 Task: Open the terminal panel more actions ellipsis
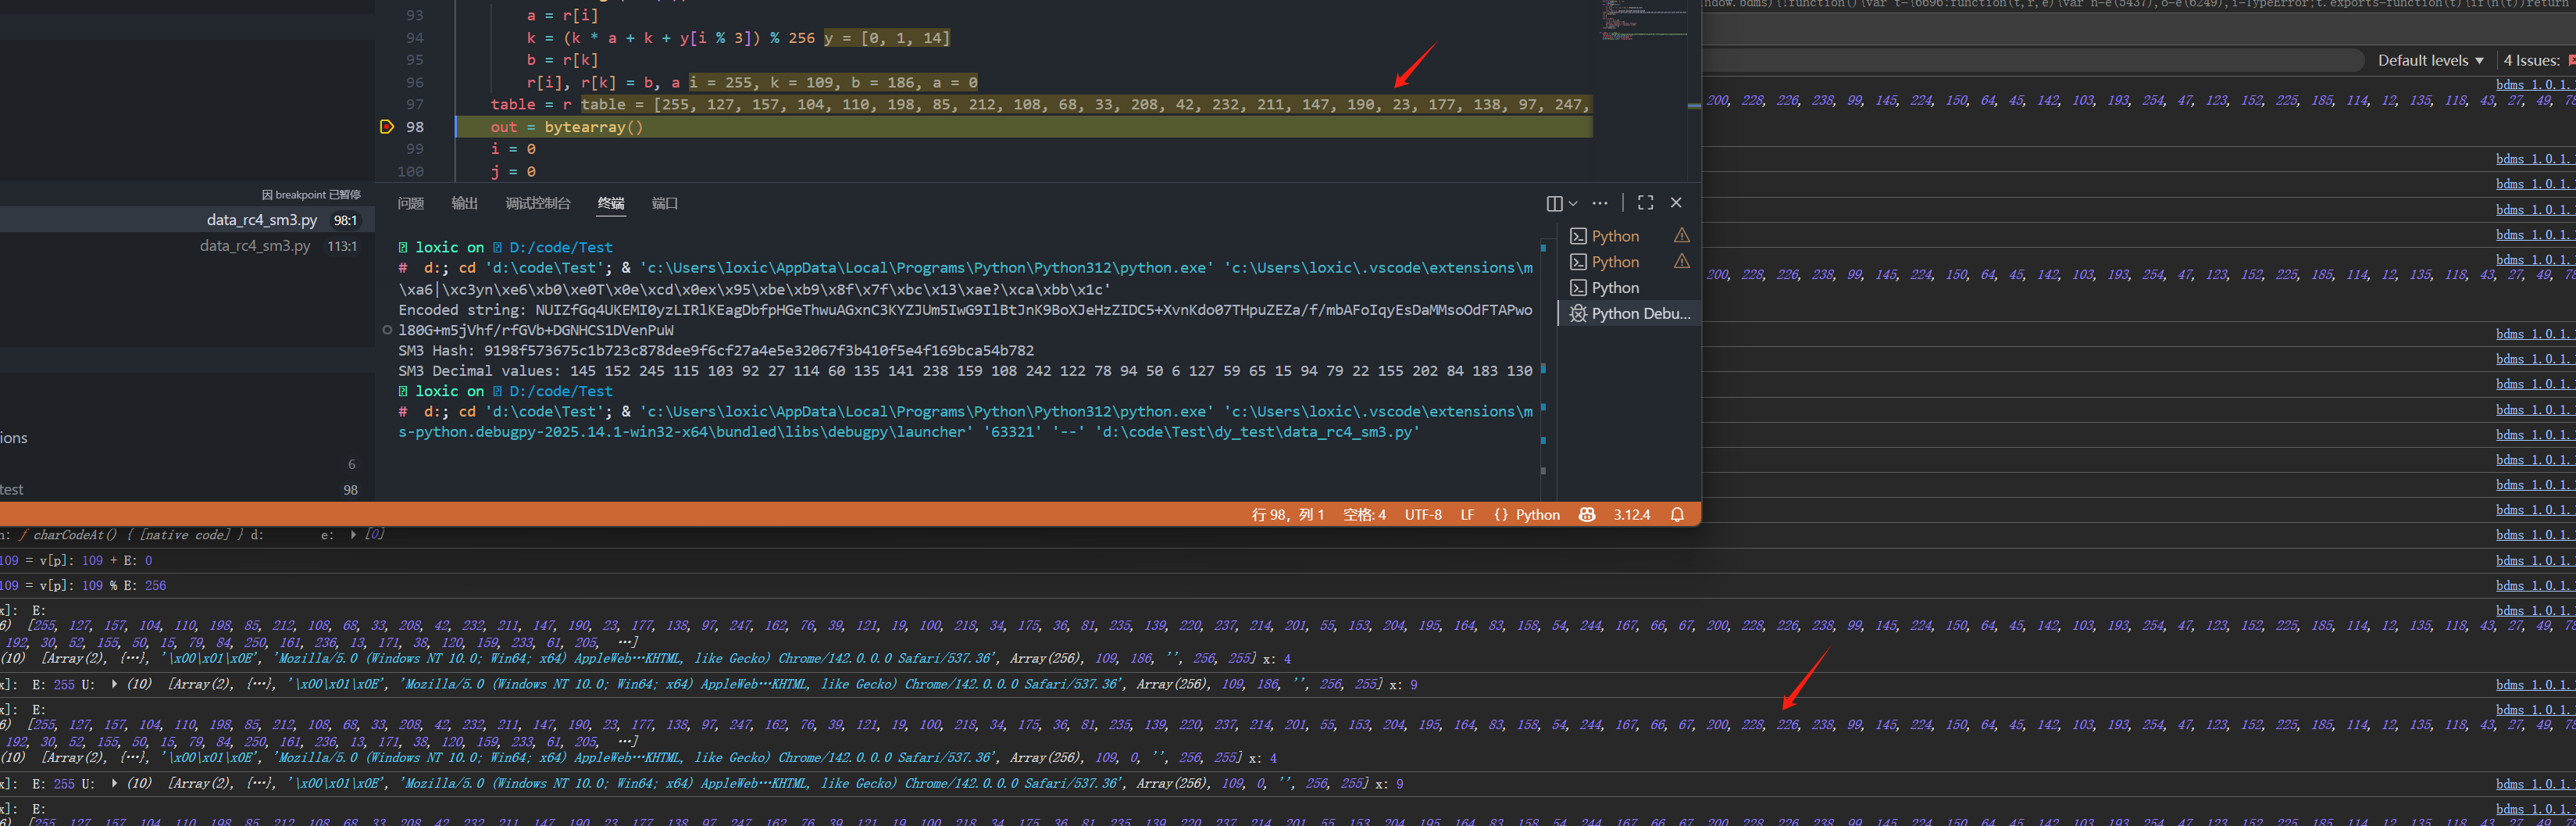[x=1600, y=203]
